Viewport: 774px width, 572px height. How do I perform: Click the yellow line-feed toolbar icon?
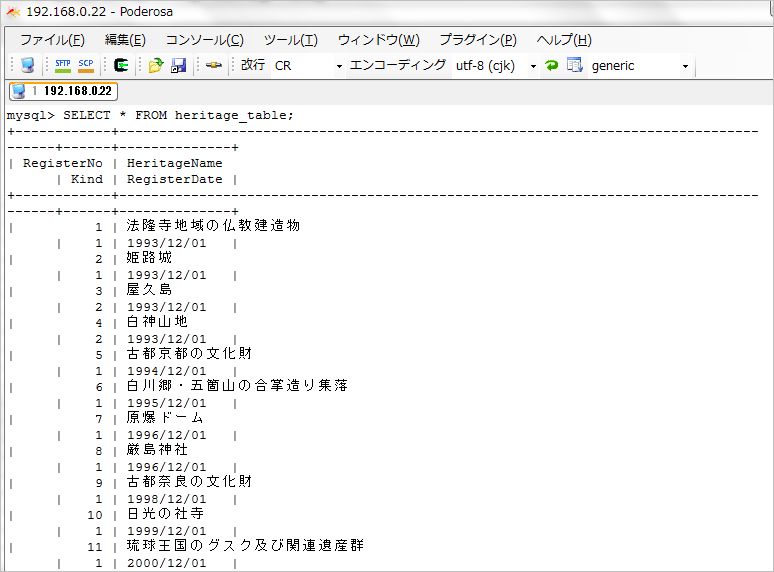point(214,65)
